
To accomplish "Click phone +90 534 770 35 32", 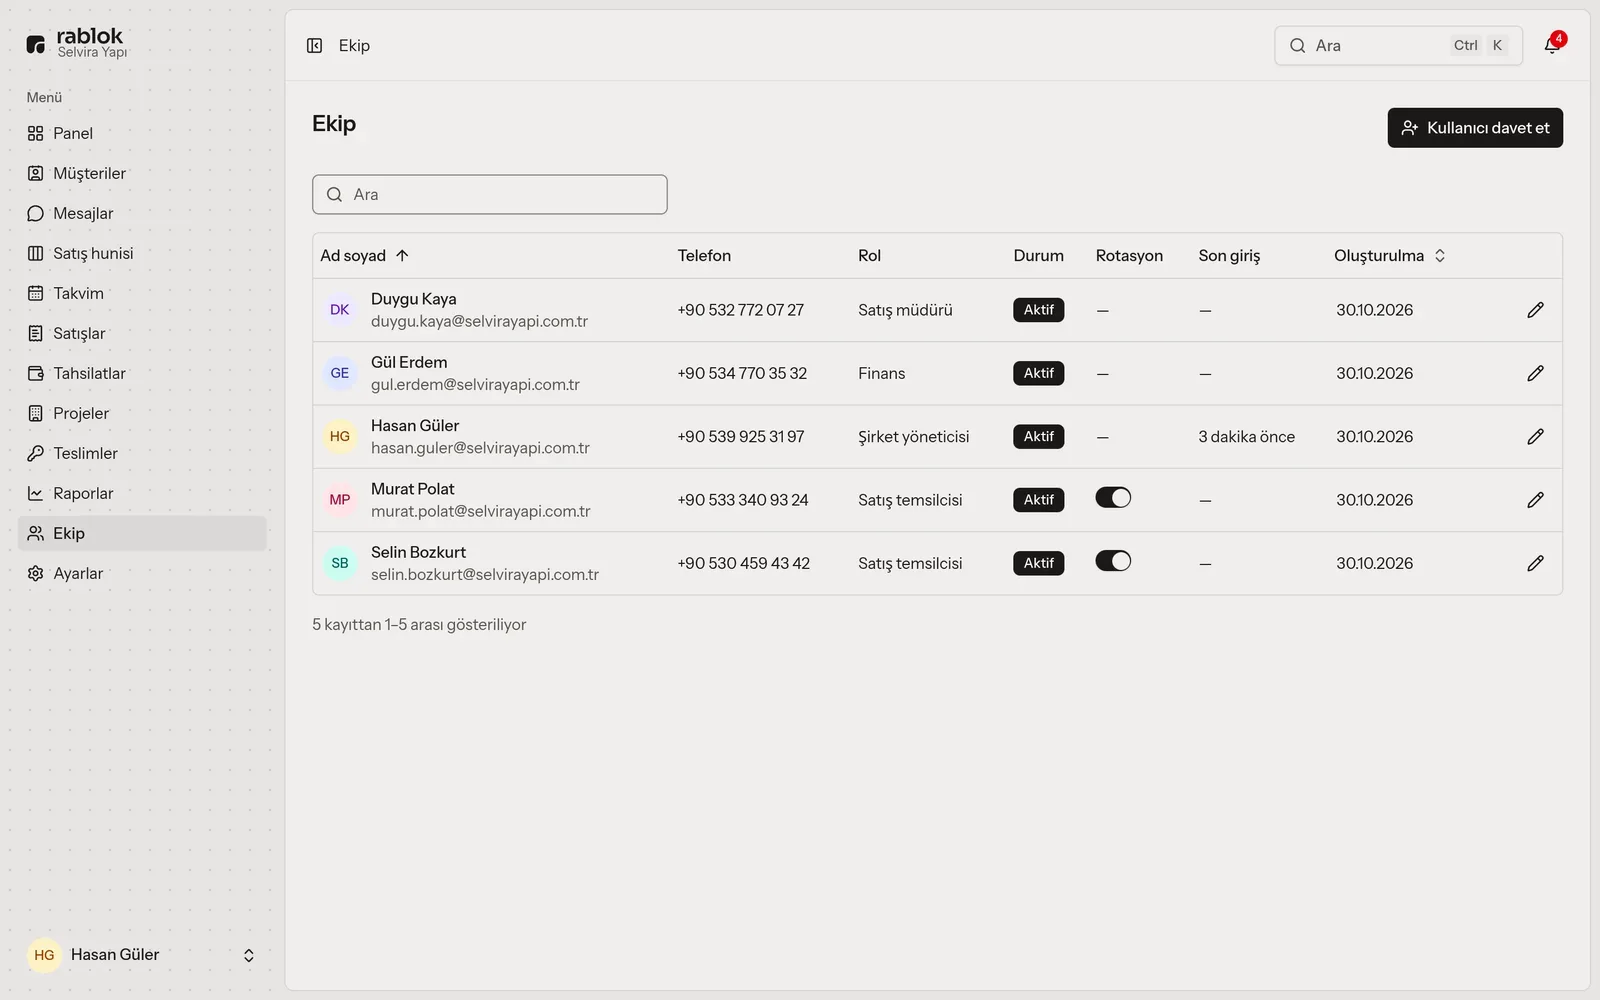I will tap(742, 373).
